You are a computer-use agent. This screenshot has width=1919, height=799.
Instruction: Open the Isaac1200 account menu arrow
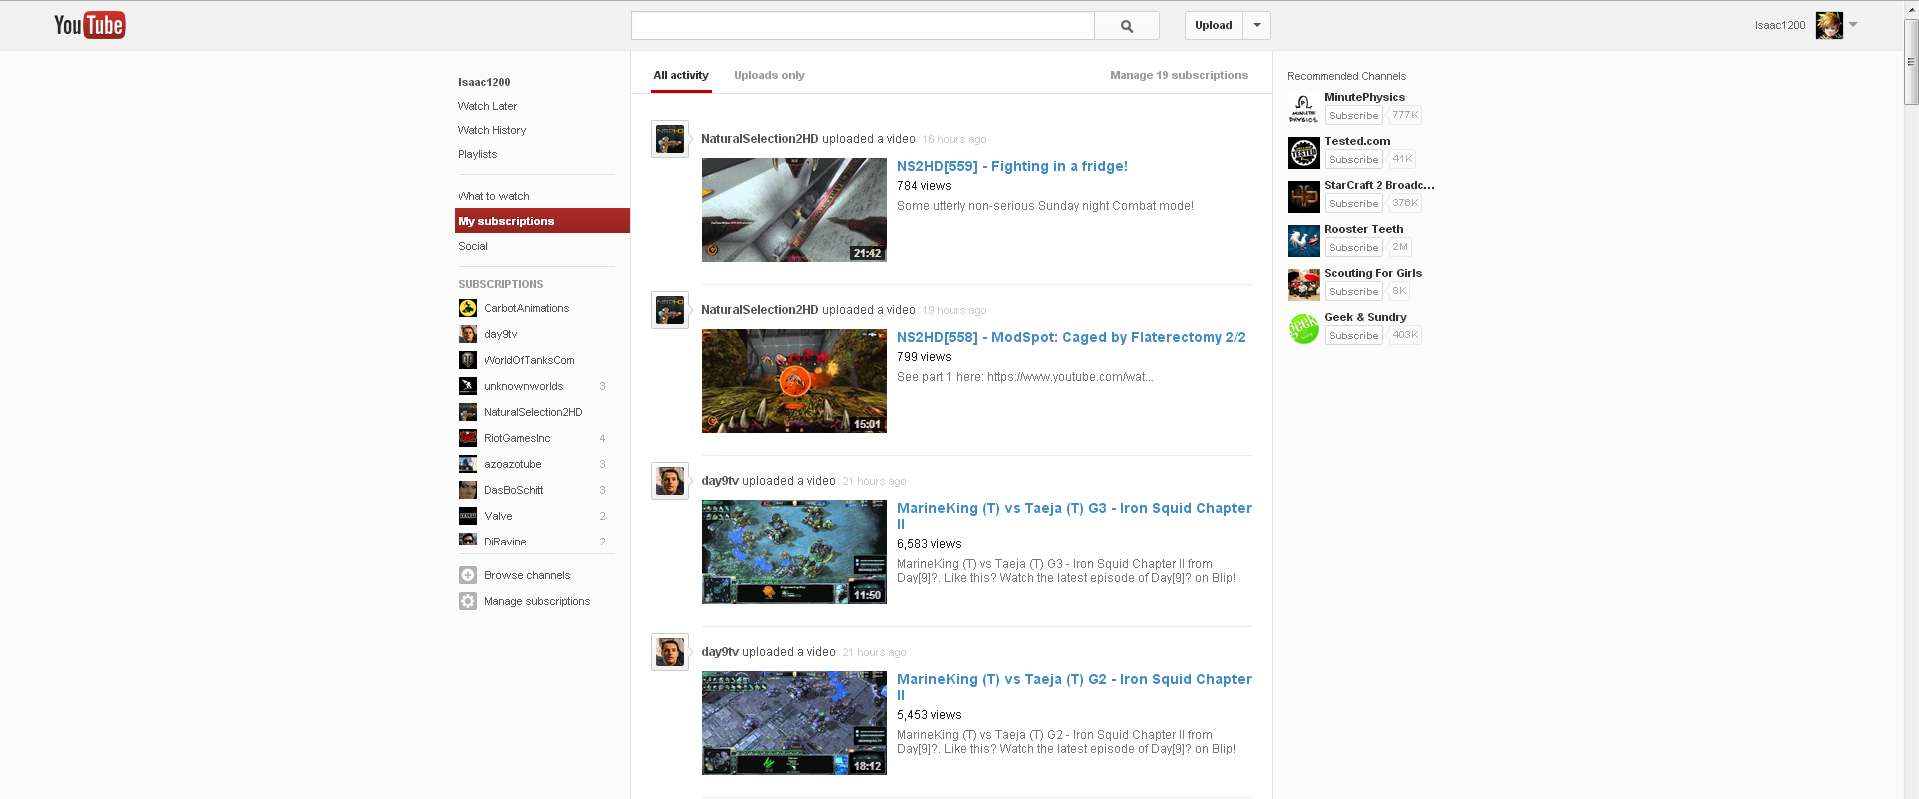pyautogui.click(x=1853, y=24)
